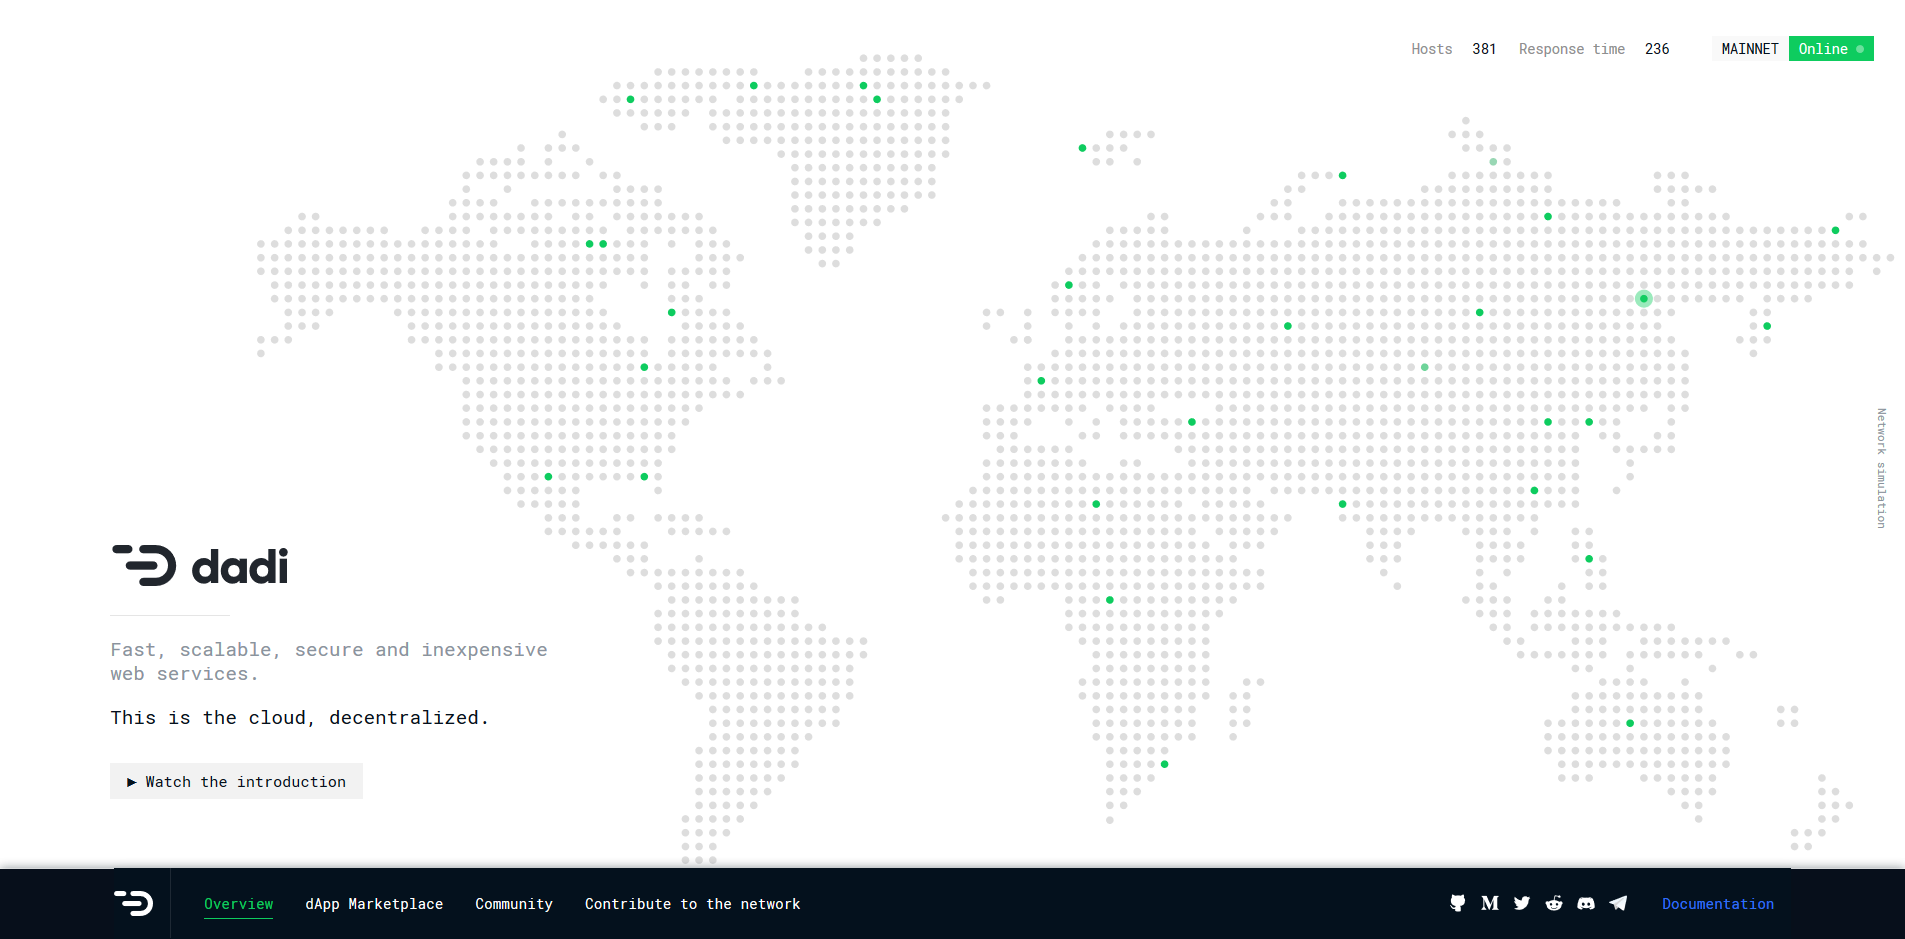
Task: Select the Overview tab
Action: (238, 904)
